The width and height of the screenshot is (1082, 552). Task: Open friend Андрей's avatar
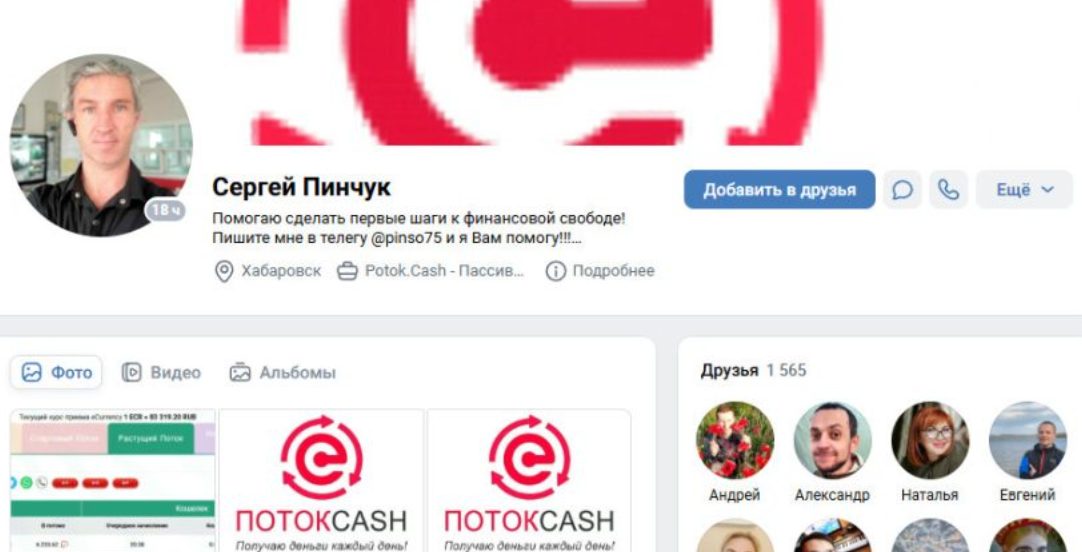(x=735, y=440)
